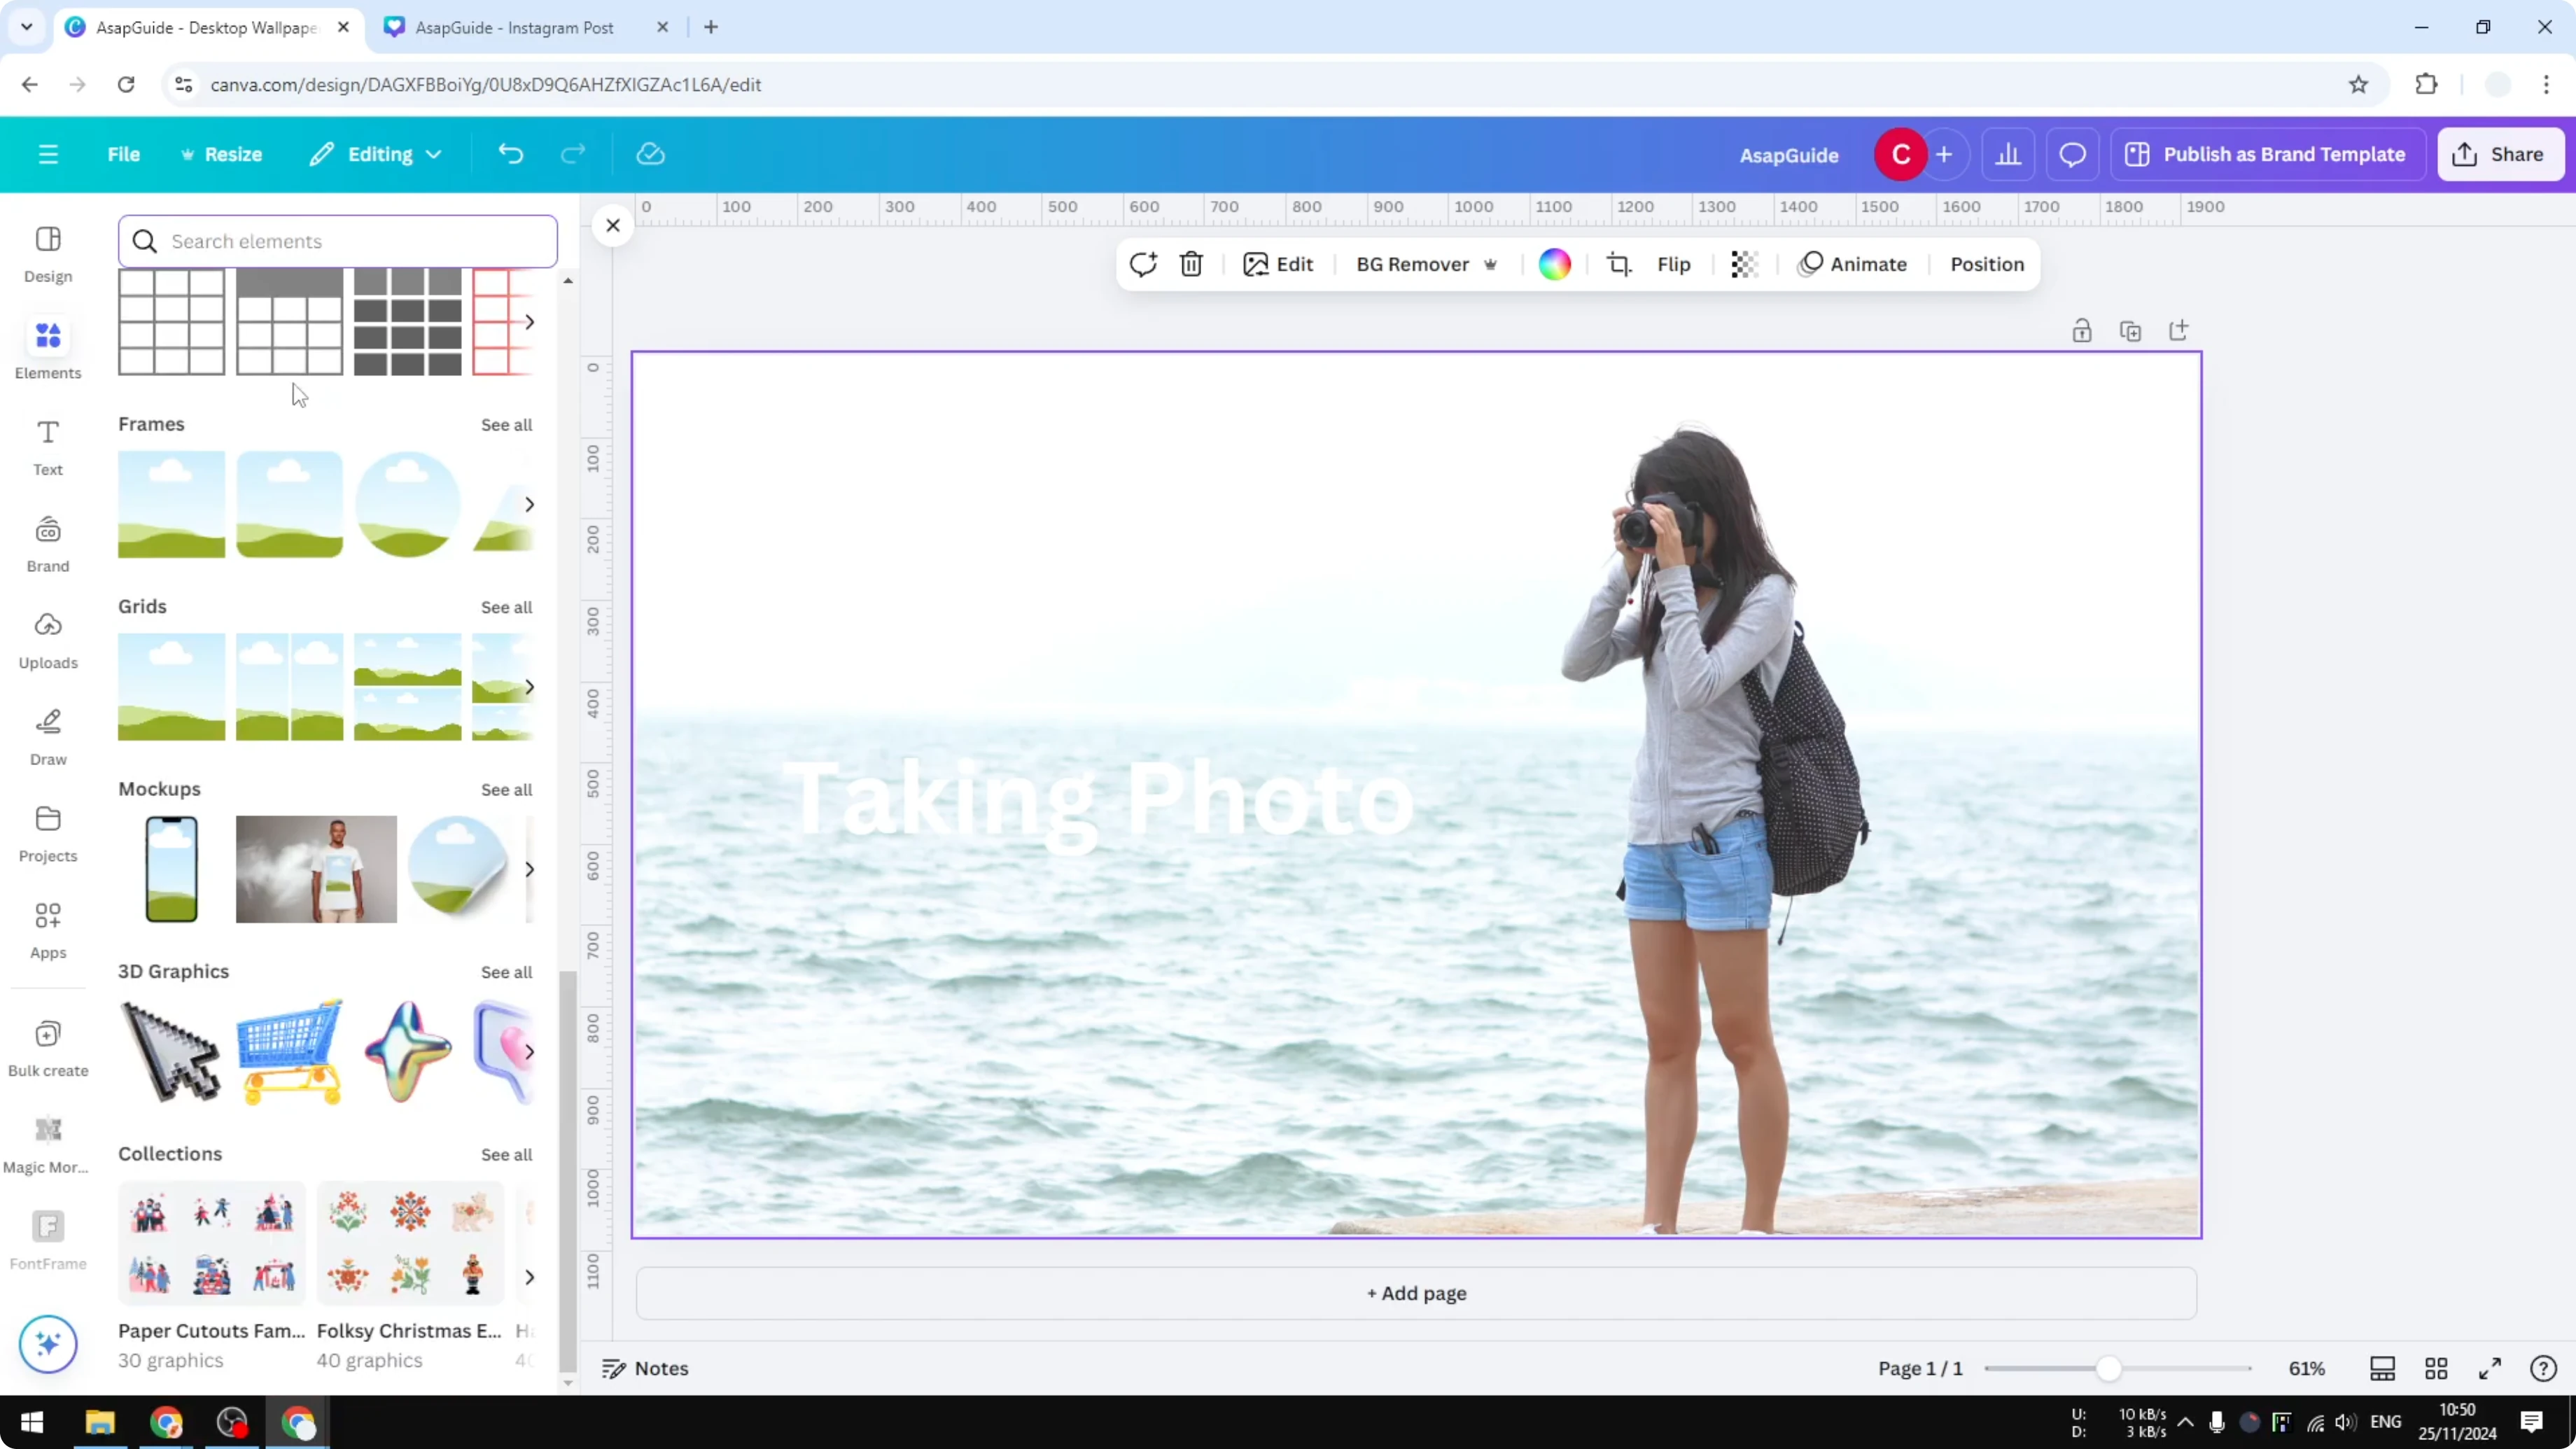Expand the BG Remover dropdown arrow
Screen dimensions: 2576x1449
(x=1490, y=264)
